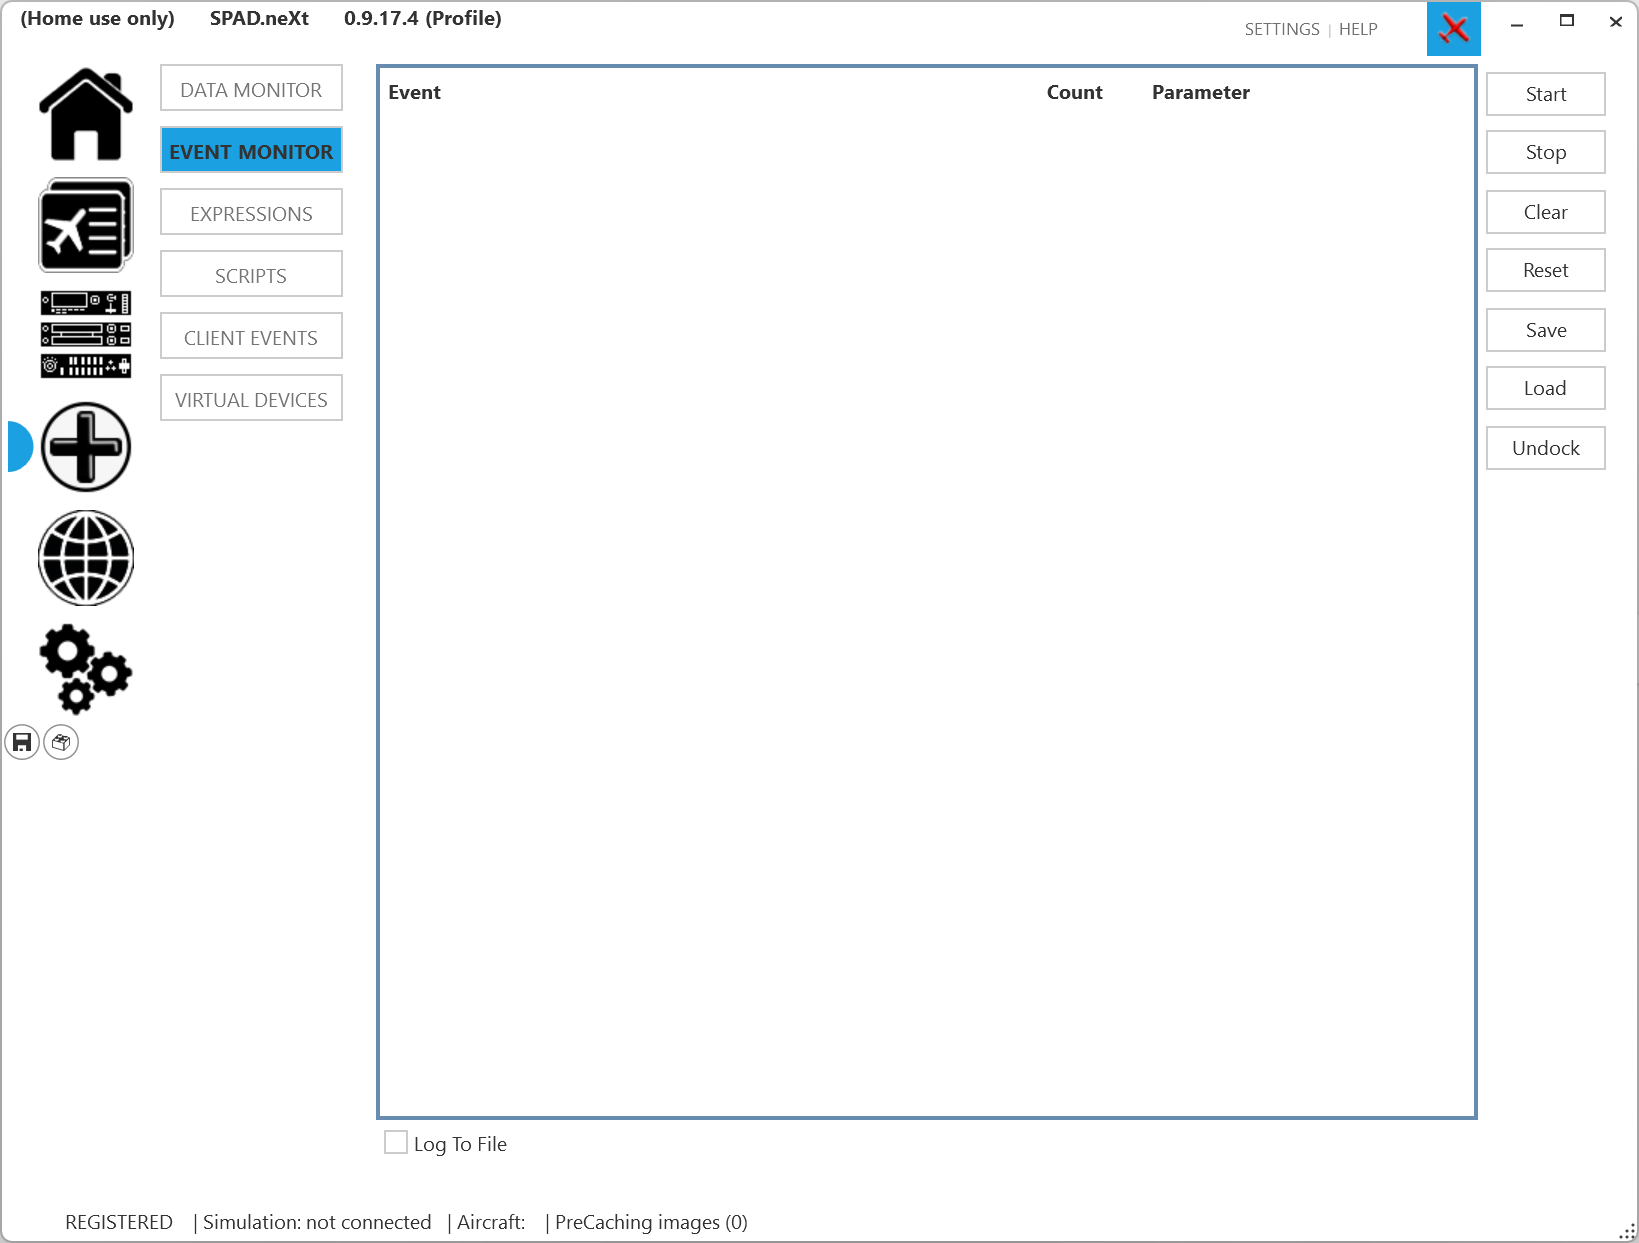Enable the Log To File checkbox
This screenshot has height=1243, width=1639.
[396, 1142]
